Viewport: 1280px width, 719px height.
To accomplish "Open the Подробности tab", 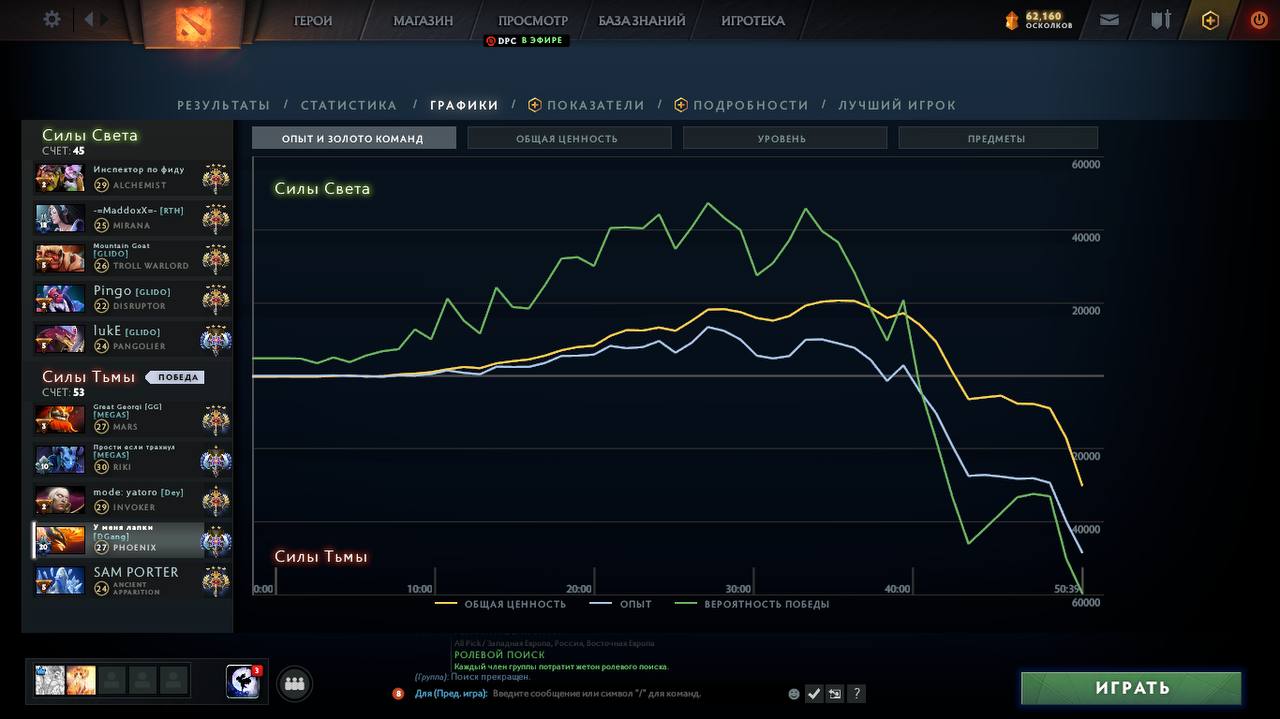I will pos(741,105).
